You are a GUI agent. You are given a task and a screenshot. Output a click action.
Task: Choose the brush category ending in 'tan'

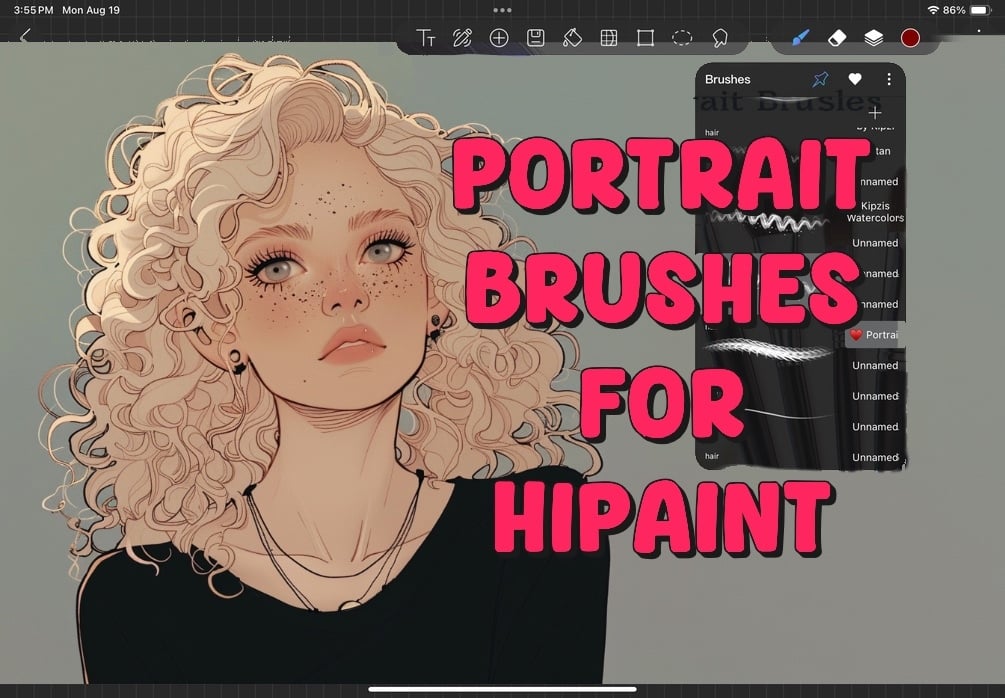click(x=882, y=151)
